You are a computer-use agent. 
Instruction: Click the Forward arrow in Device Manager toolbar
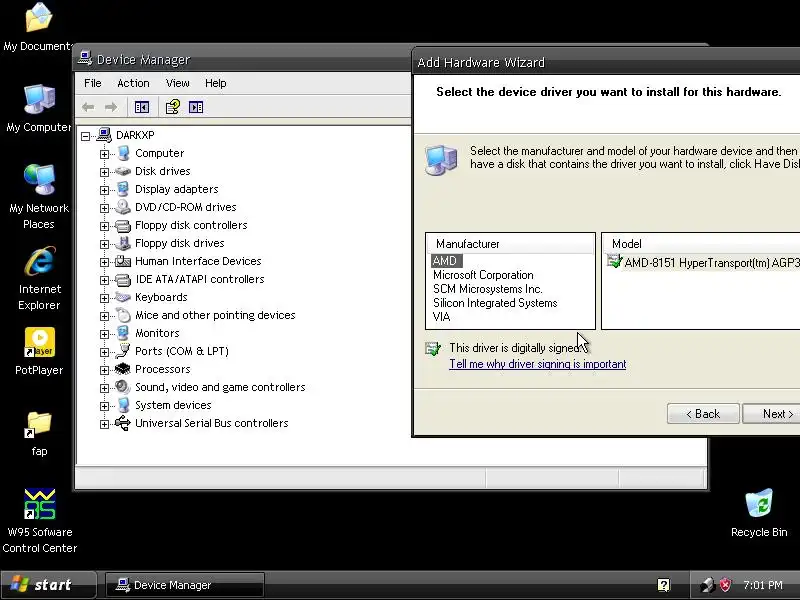[111, 107]
